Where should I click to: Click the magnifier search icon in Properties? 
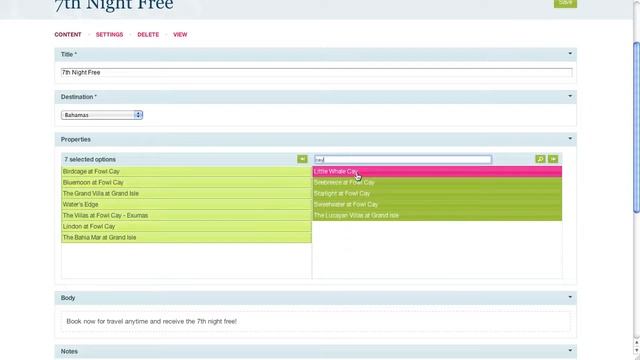[540, 159]
